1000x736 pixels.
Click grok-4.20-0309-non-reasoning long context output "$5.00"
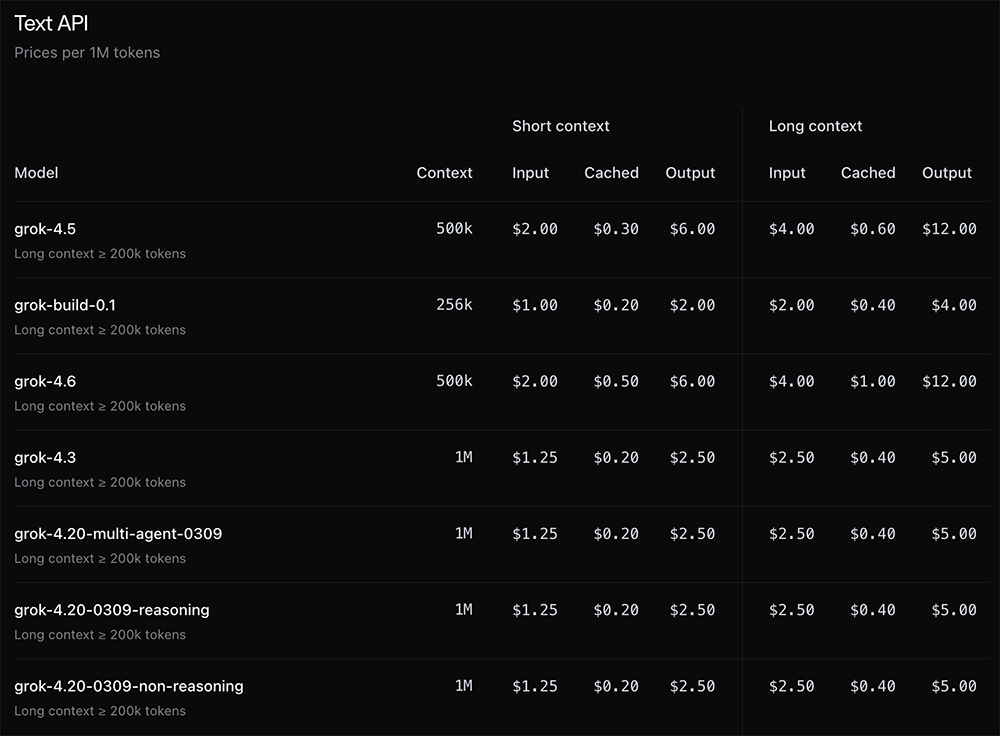(x=953, y=686)
